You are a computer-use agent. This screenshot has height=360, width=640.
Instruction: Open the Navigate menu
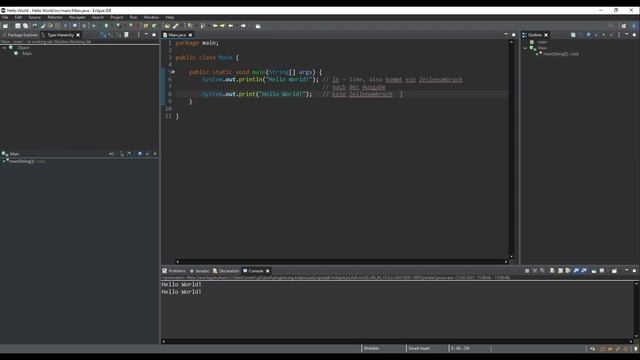point(77,18)
